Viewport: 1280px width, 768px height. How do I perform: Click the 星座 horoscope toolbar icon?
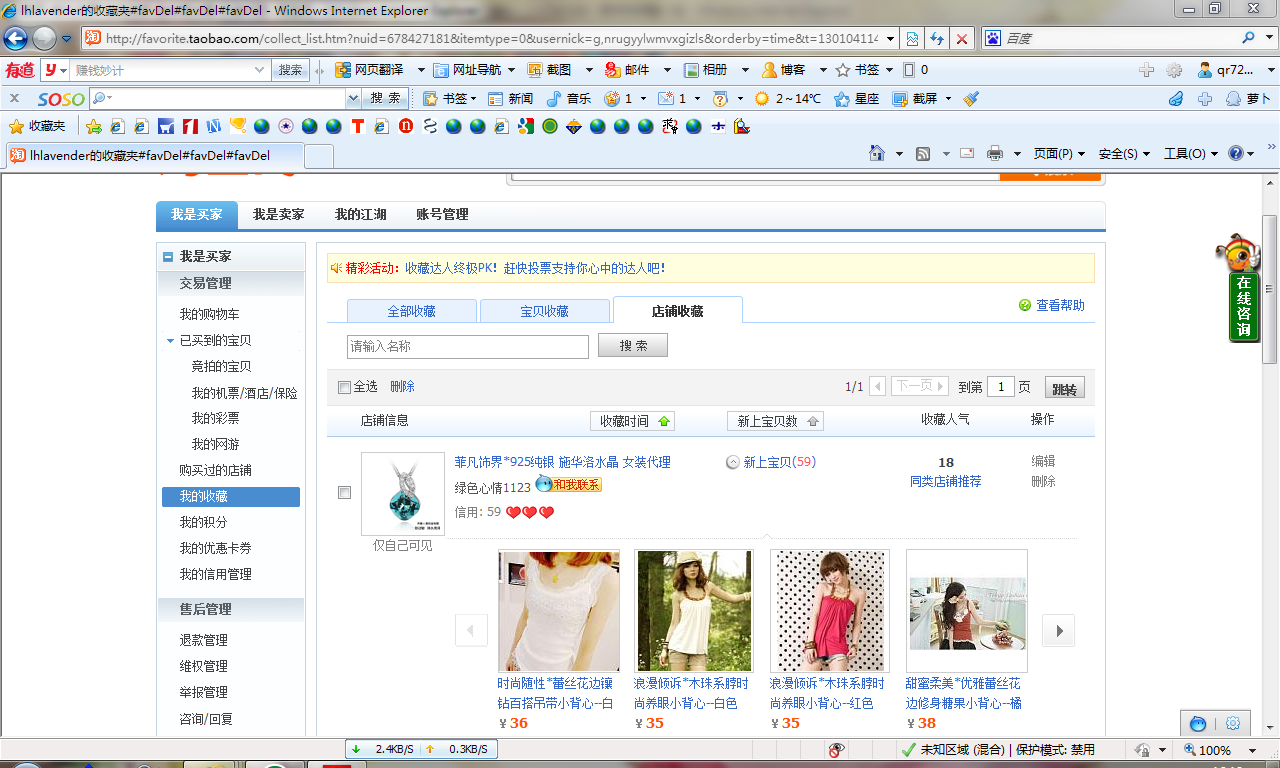[x=857, y=99]
